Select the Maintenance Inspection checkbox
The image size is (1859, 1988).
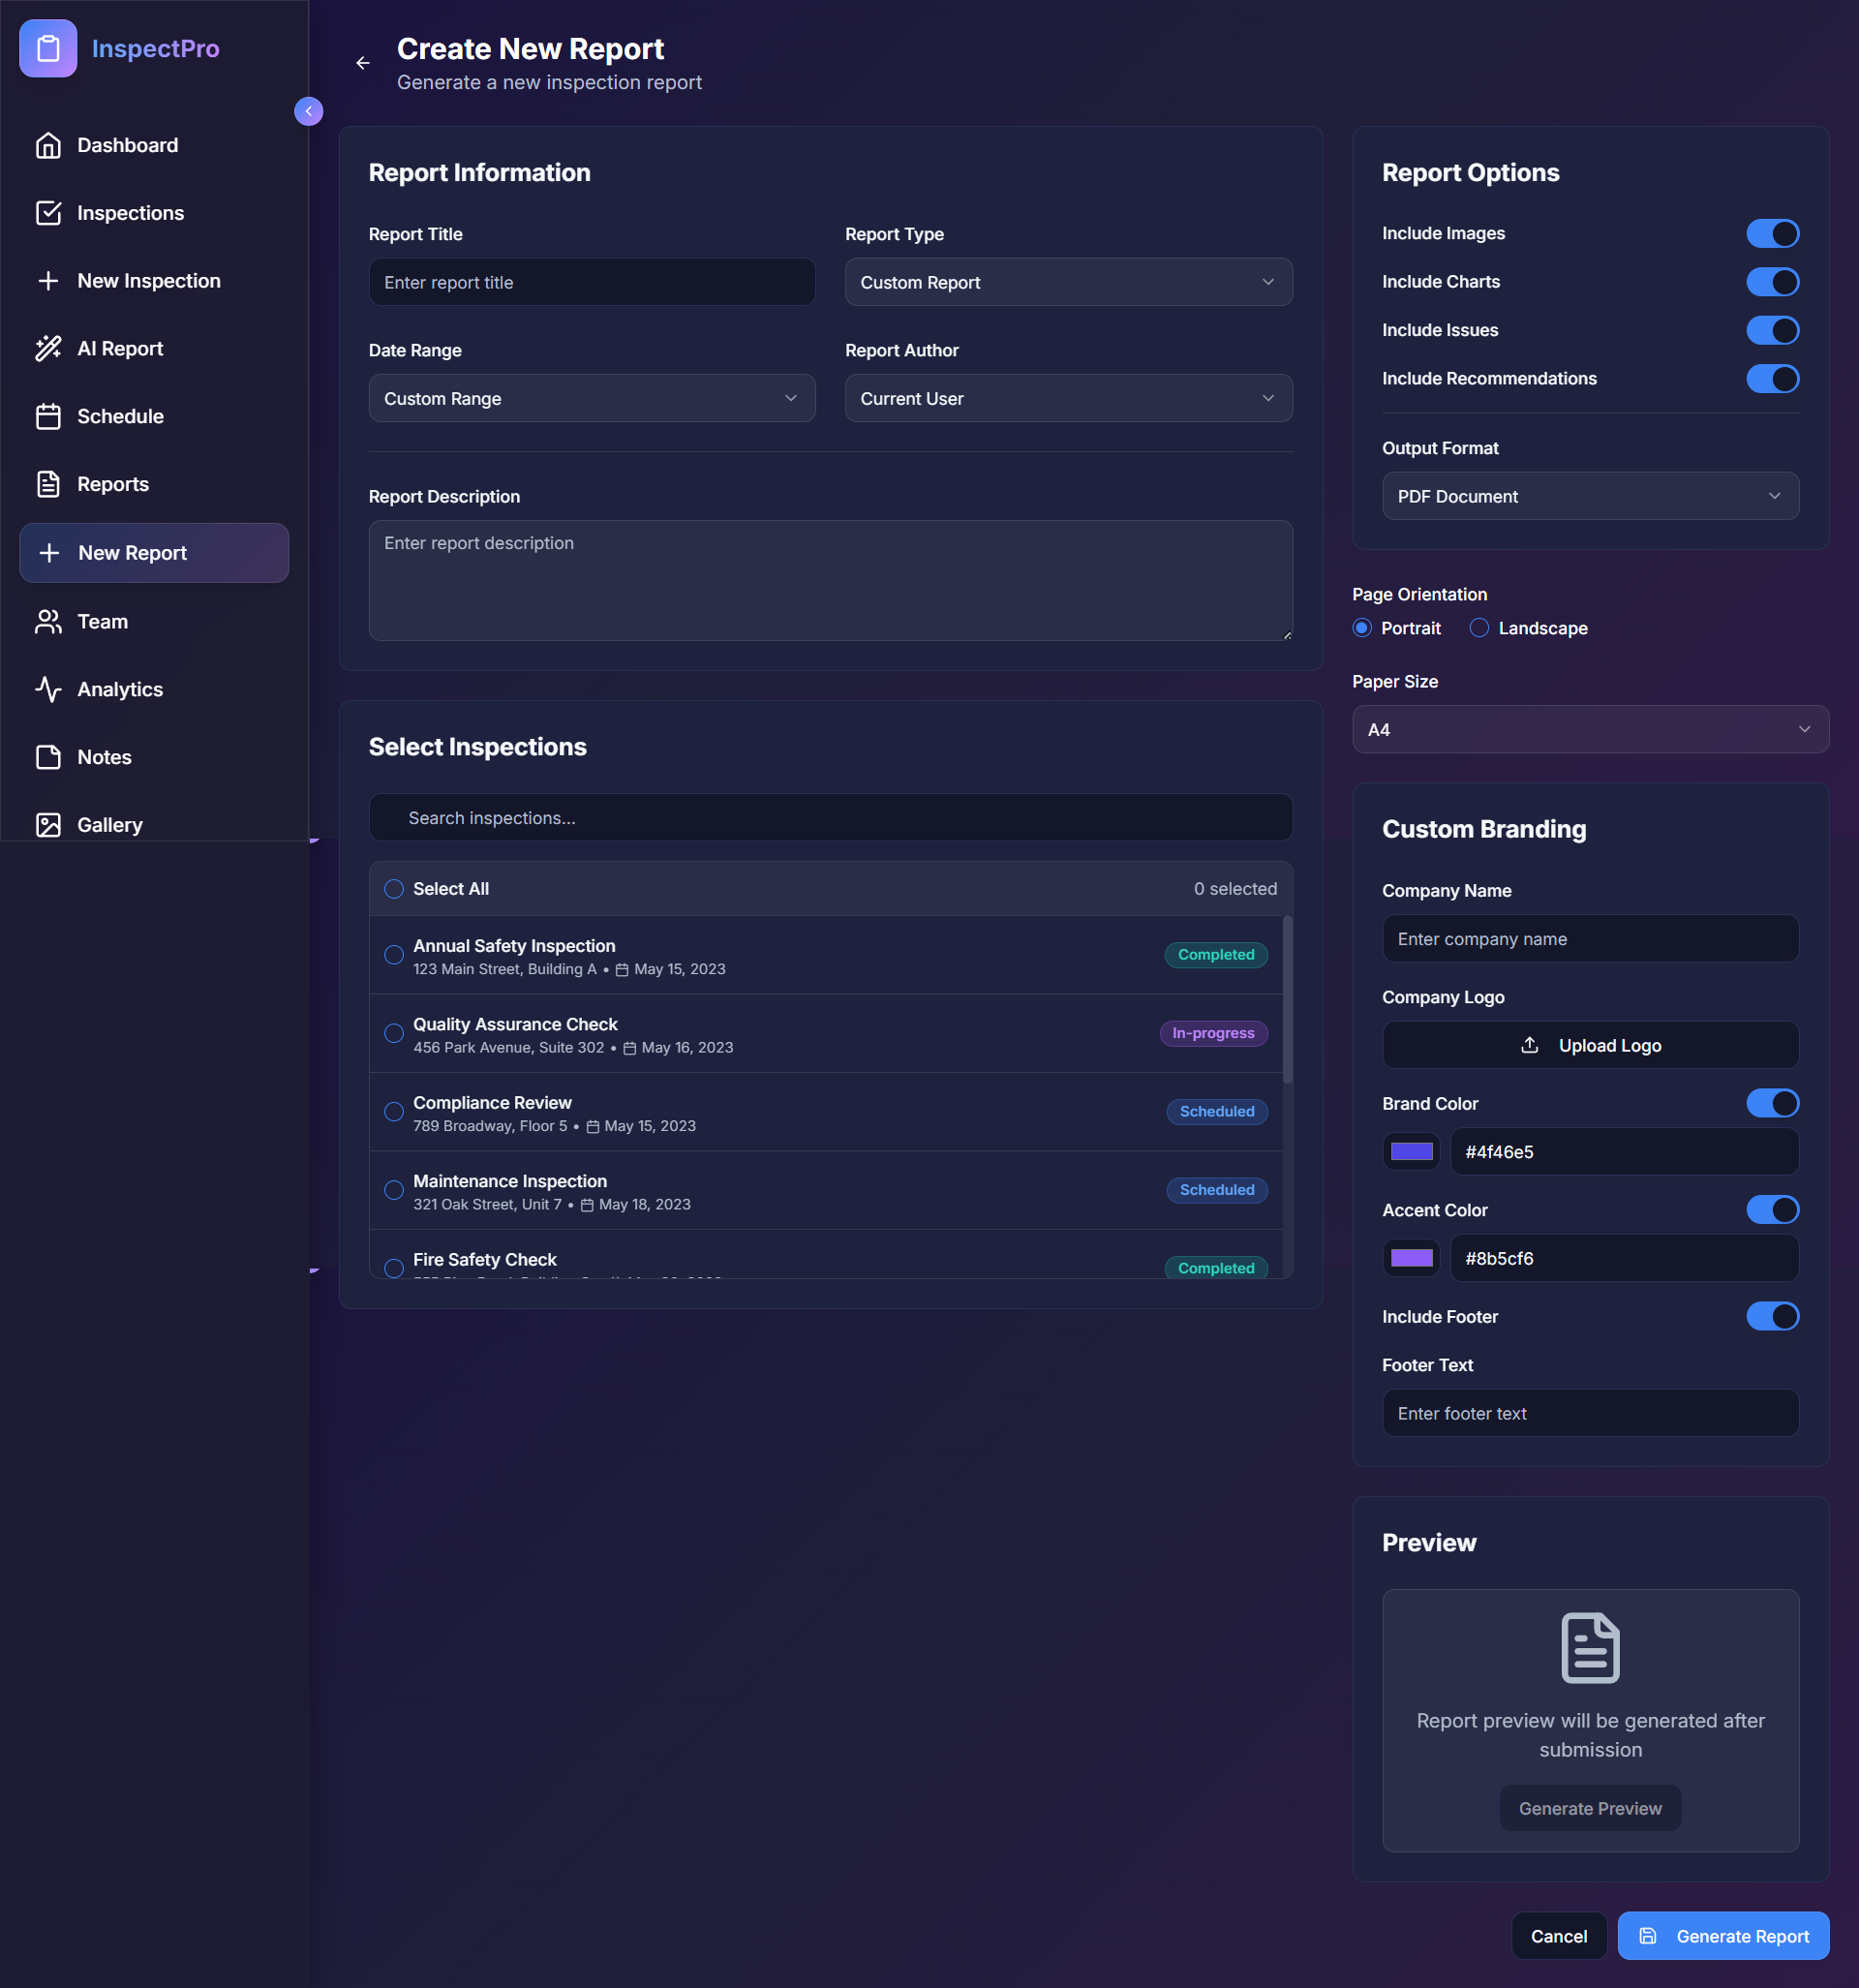[394, 1190]
